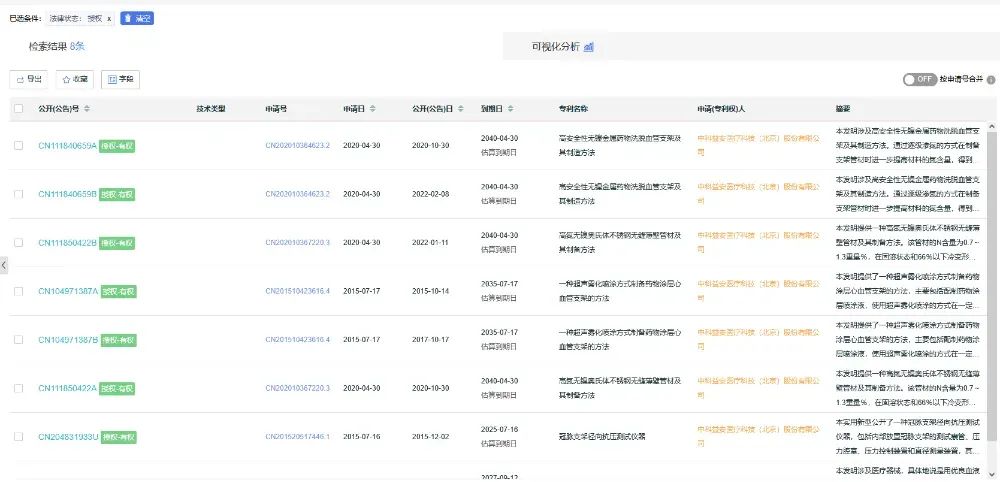Expand the collapsed left side panel arrow
Image resolution: width=1000 pixels, height=482 pixels.
click(3, 265)
